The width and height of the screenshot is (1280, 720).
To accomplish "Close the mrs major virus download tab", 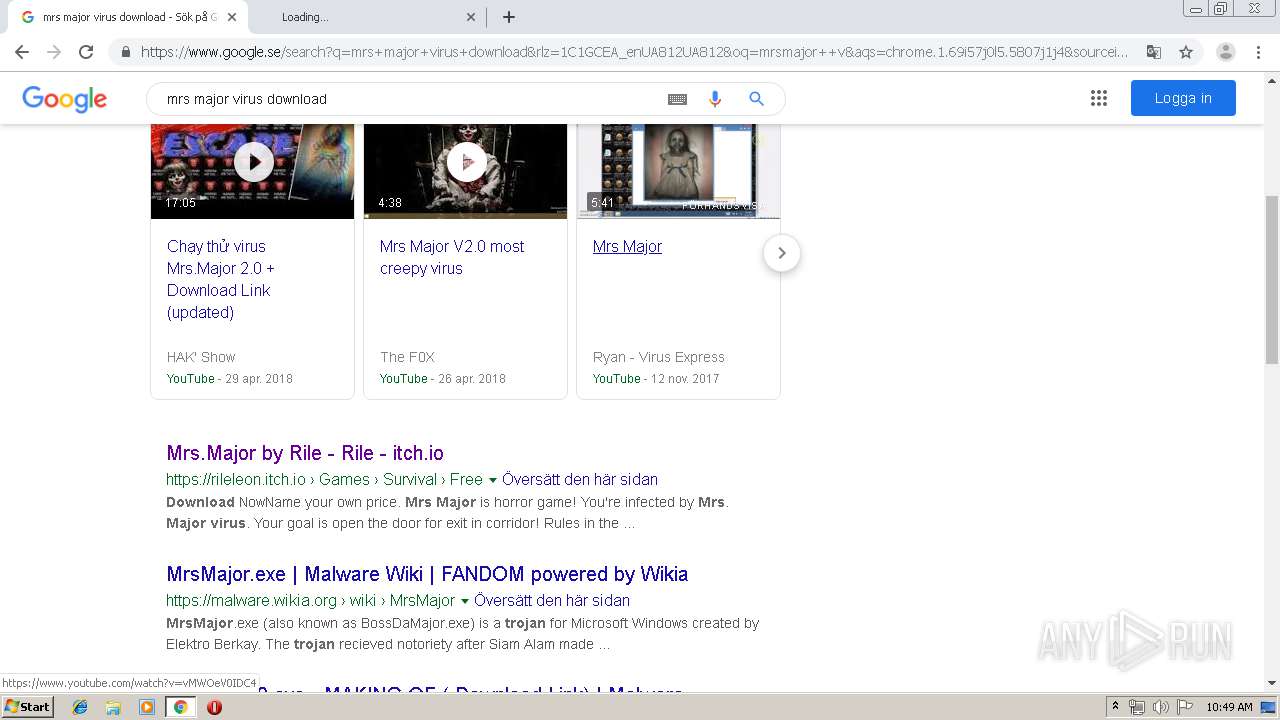I will click(232, 17).
